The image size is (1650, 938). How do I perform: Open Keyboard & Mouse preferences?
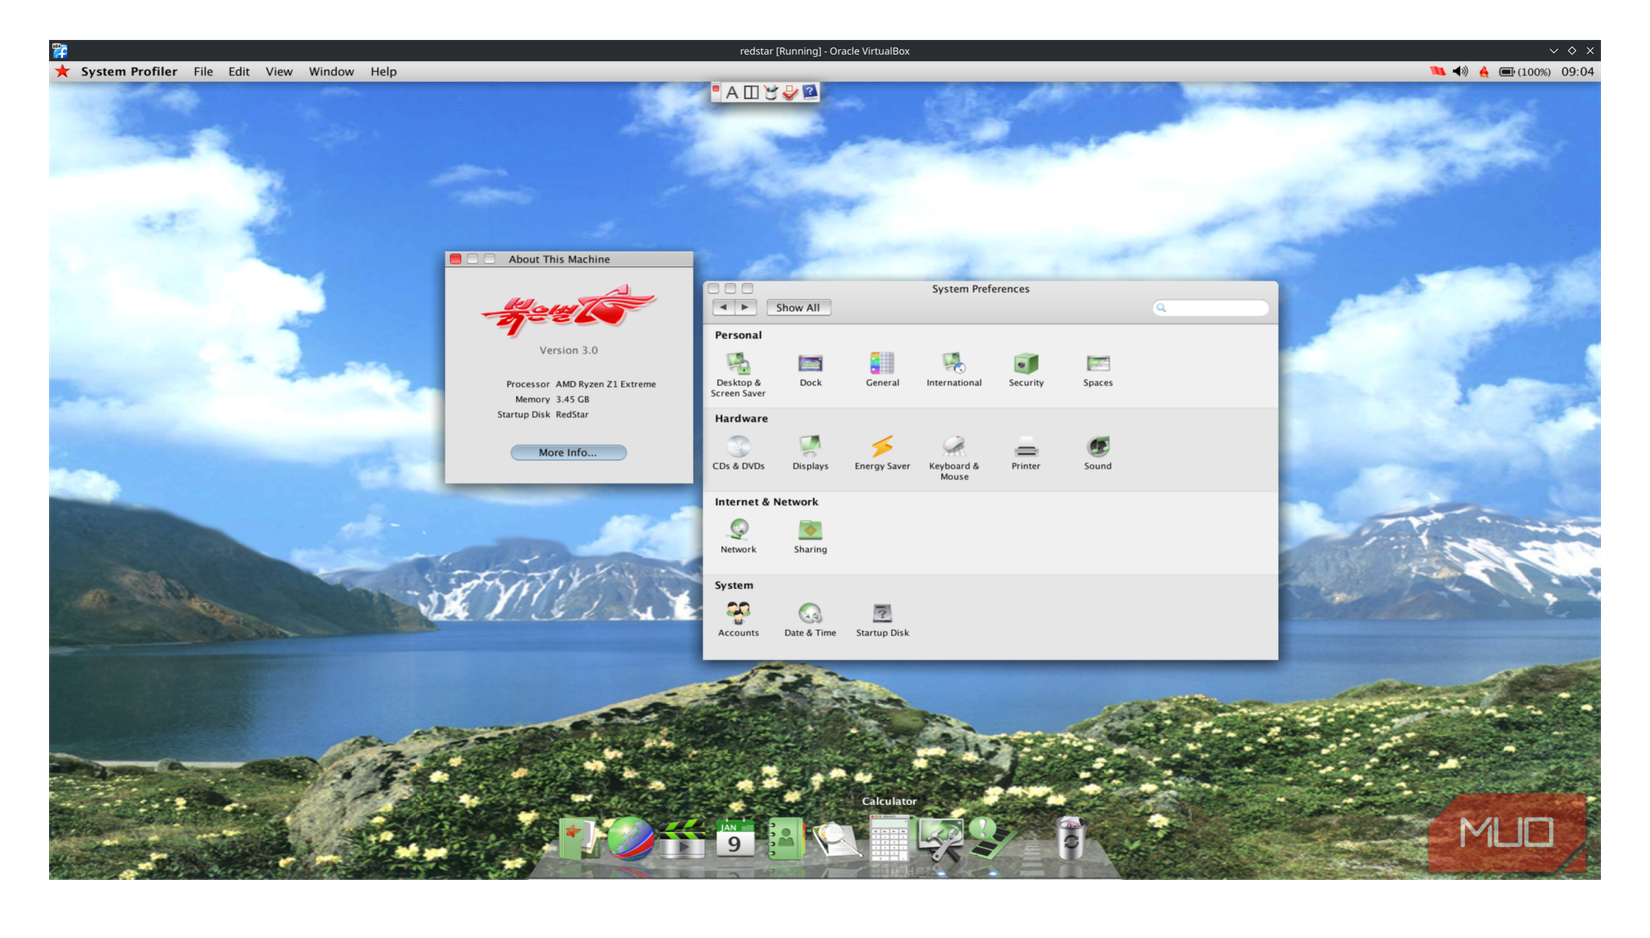pyautogui.click(x=953, y=447)
